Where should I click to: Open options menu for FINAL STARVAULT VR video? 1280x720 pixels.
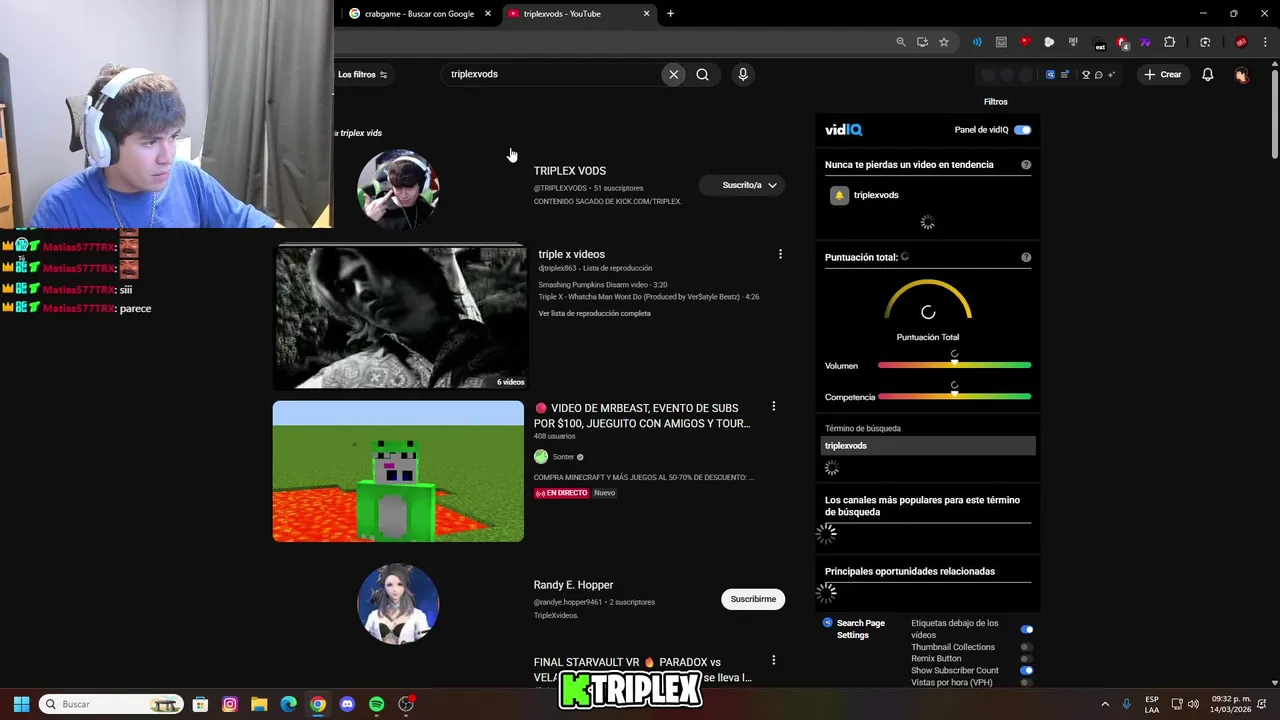click(x=773, y=660)
